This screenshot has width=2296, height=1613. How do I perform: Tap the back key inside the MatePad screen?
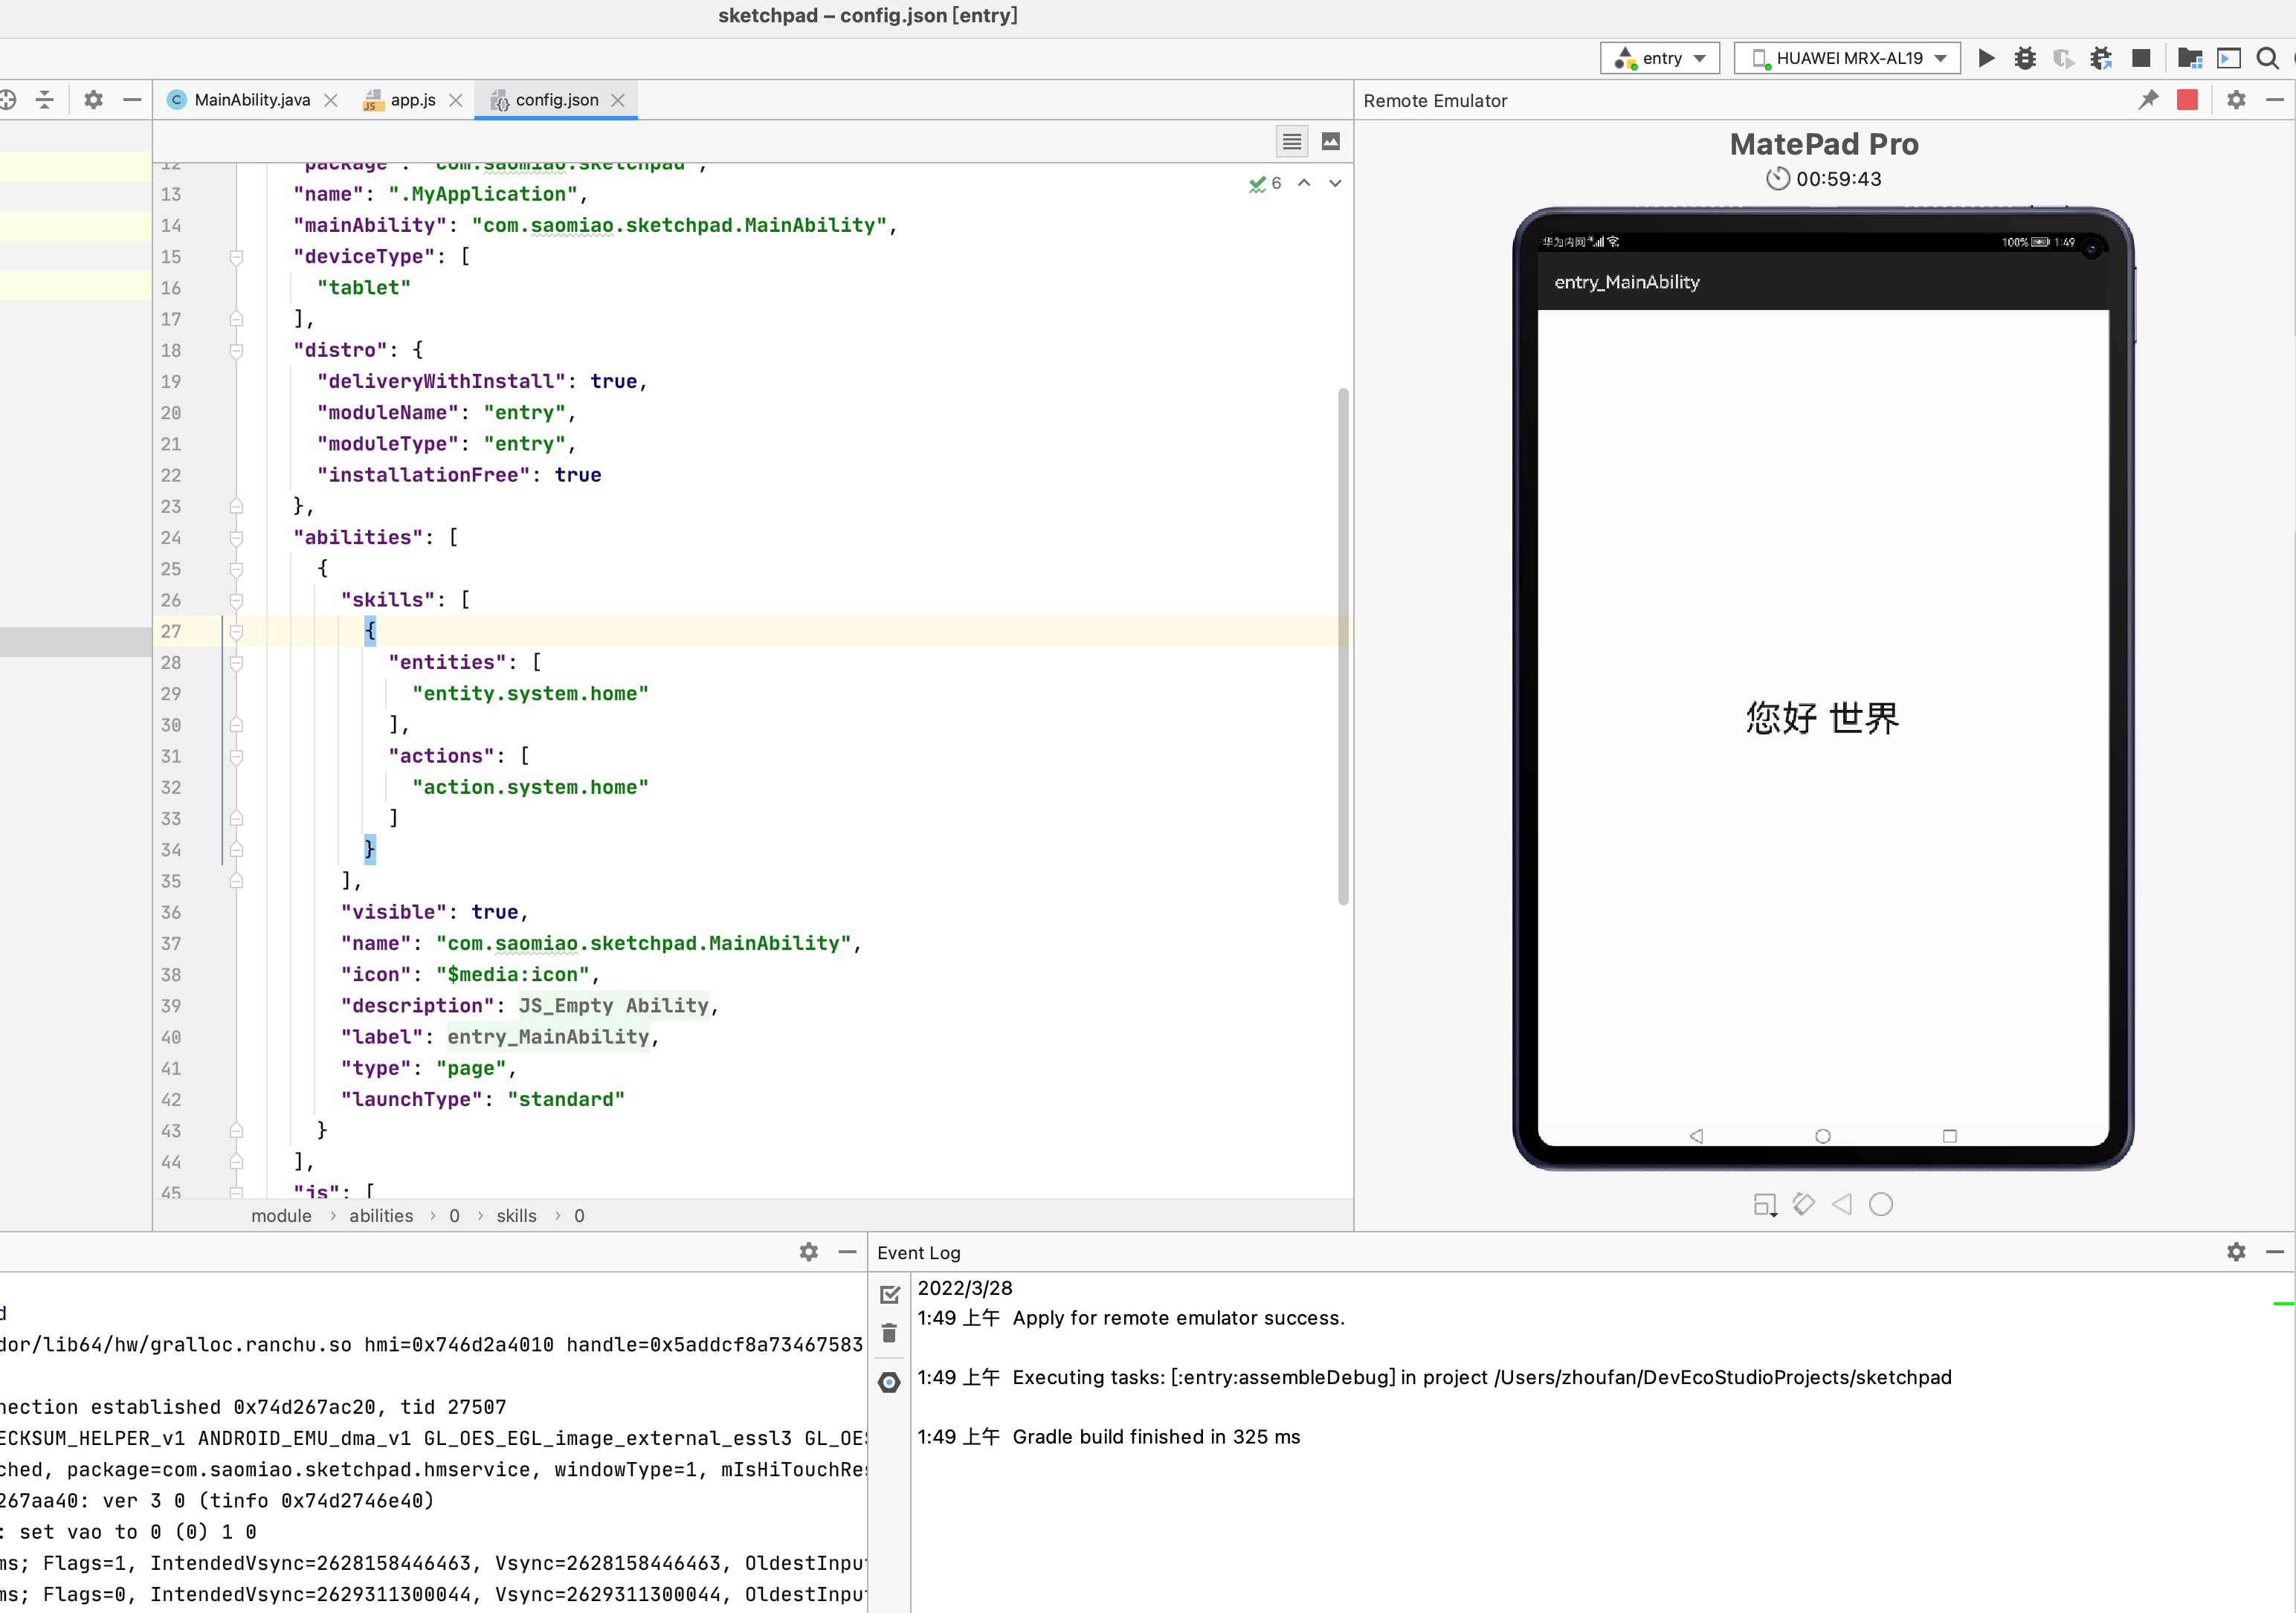1696,1136
